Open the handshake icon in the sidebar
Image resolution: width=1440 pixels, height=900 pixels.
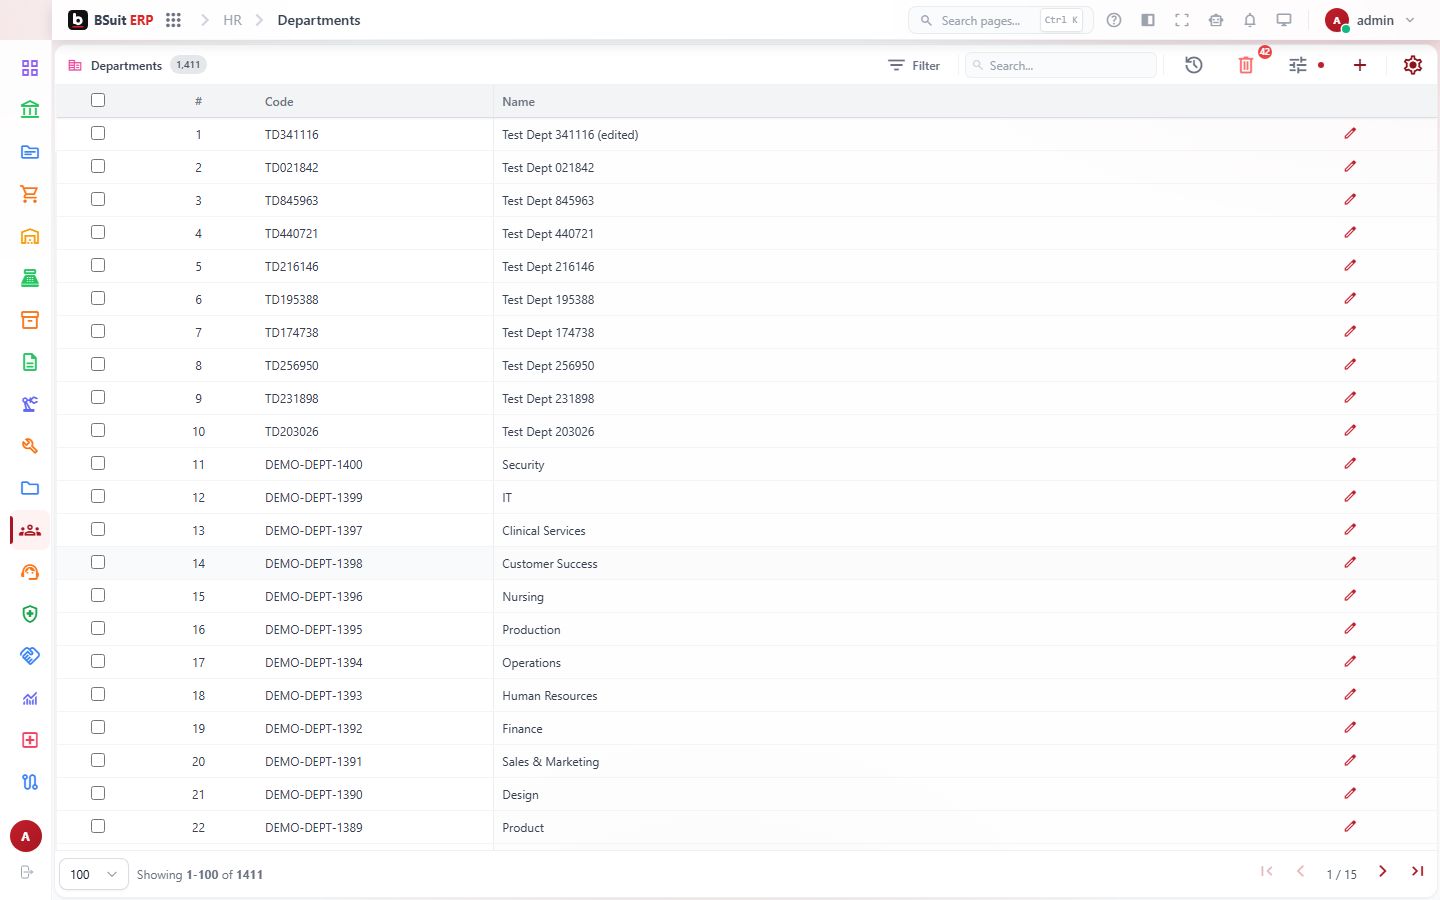coord(30,656)
